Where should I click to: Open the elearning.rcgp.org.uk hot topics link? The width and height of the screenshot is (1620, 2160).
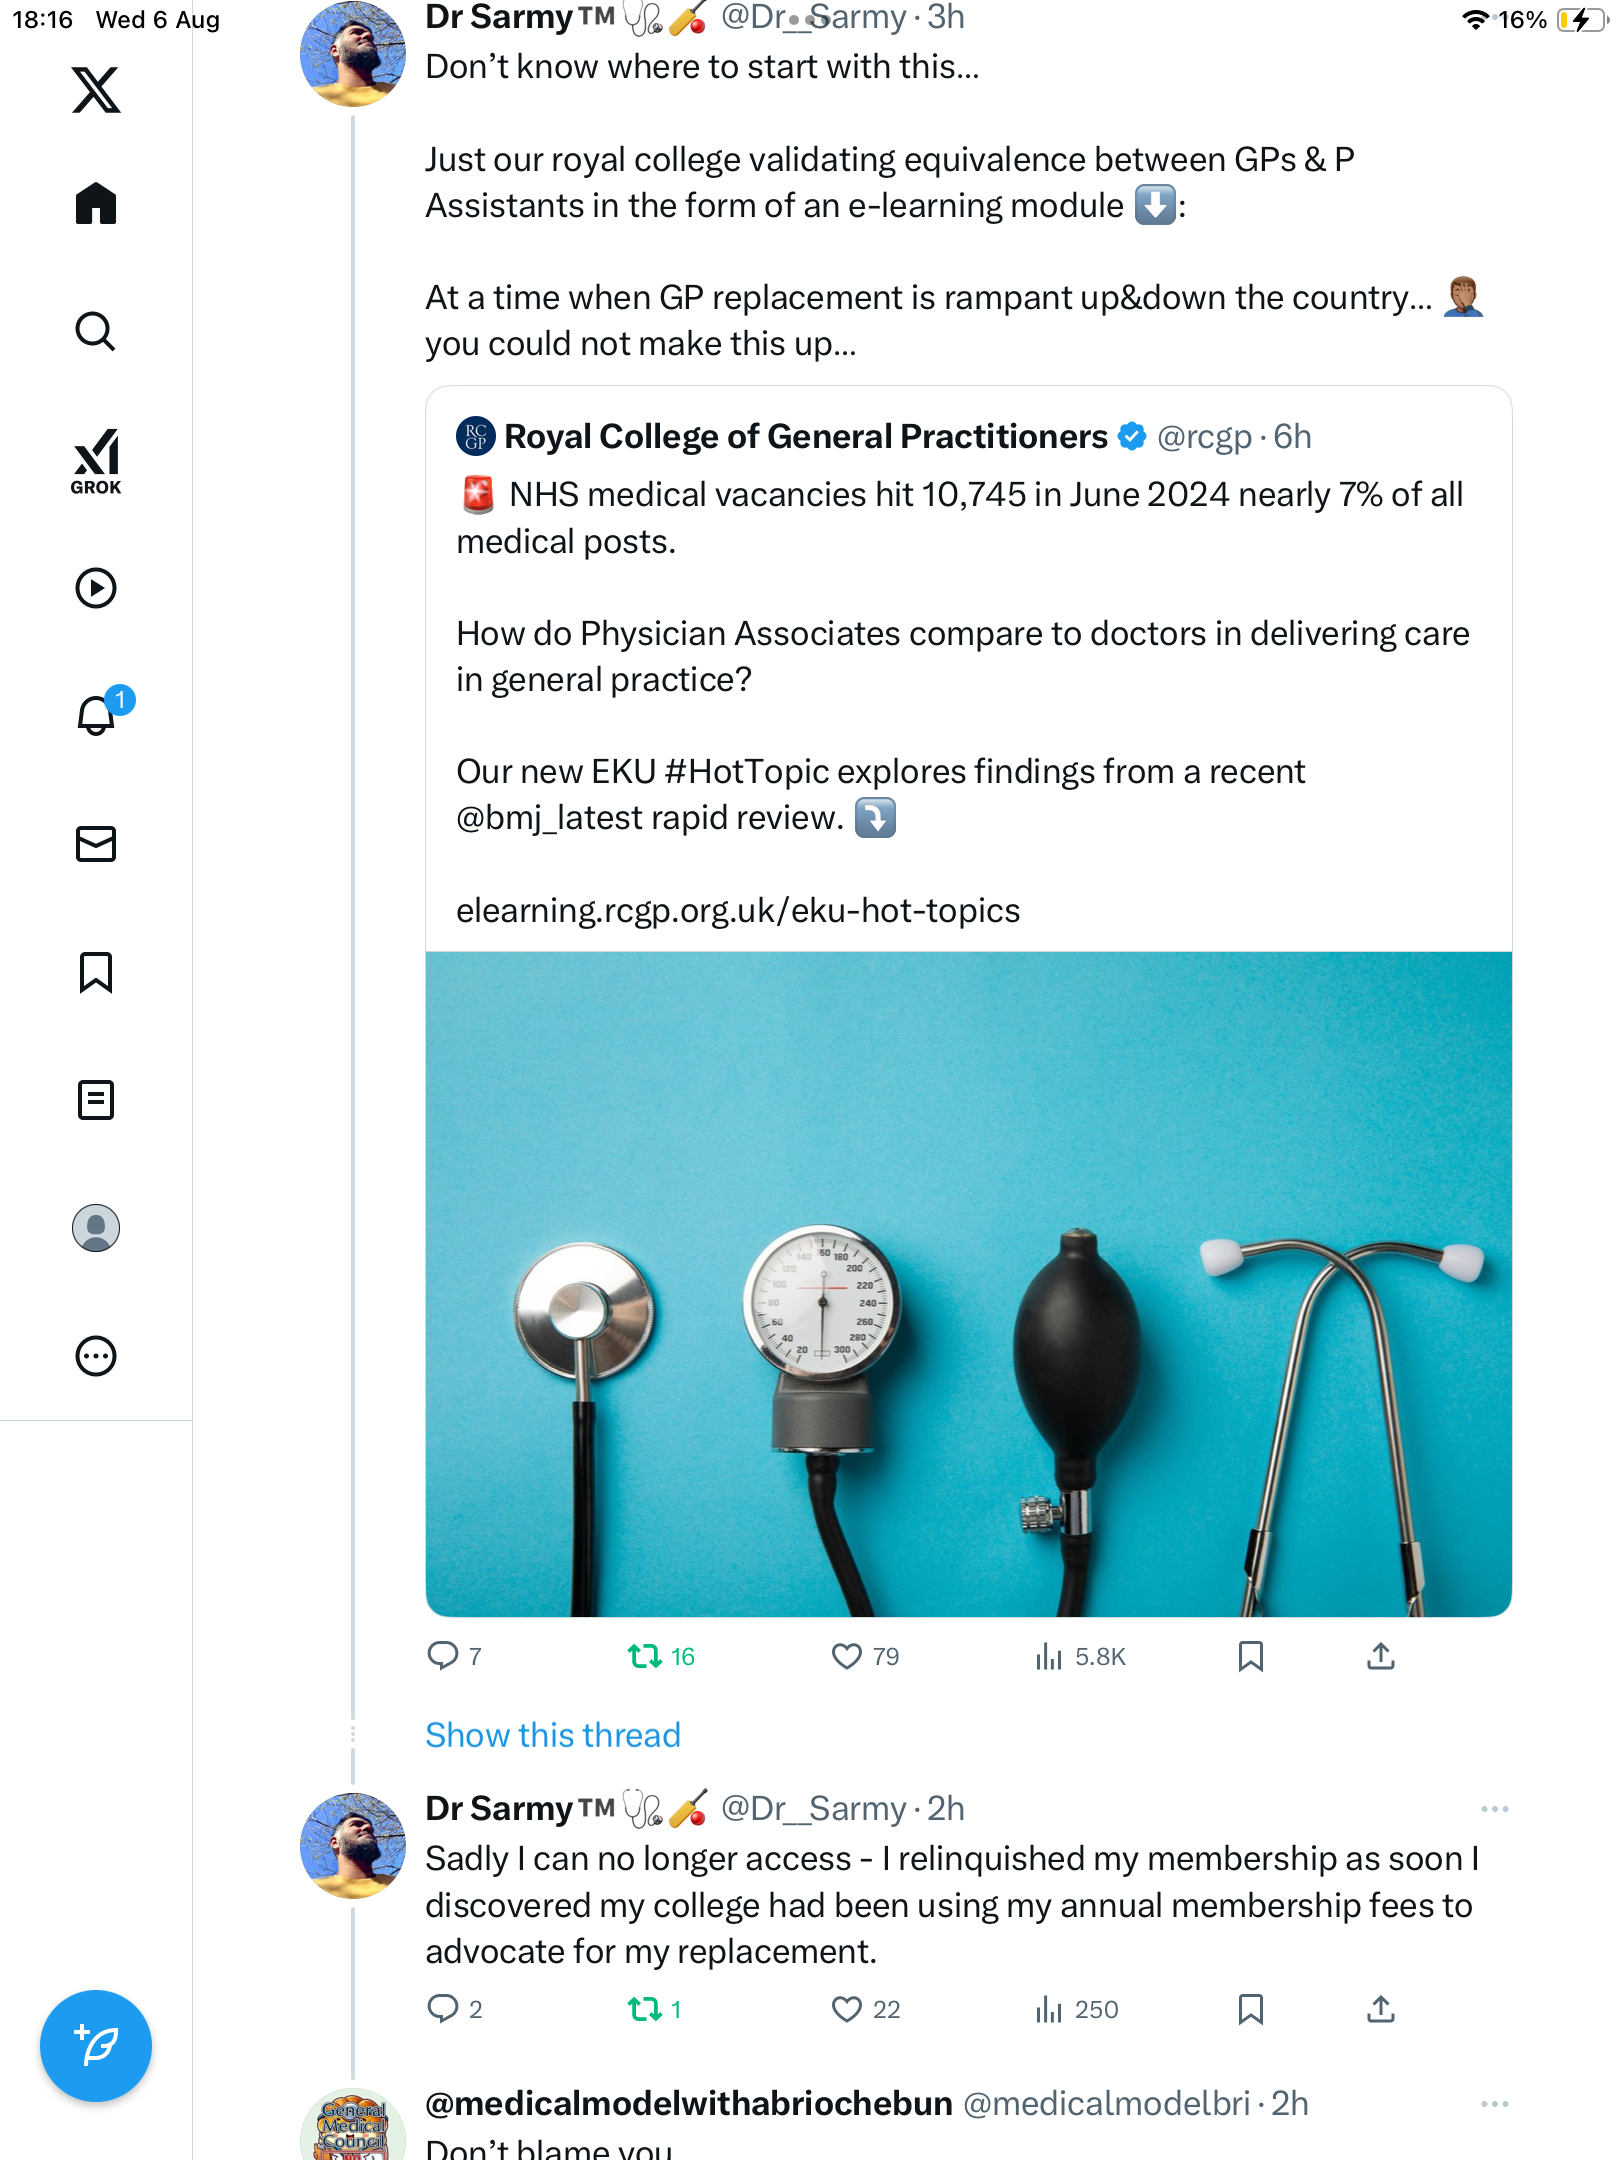tap(738, 911)
